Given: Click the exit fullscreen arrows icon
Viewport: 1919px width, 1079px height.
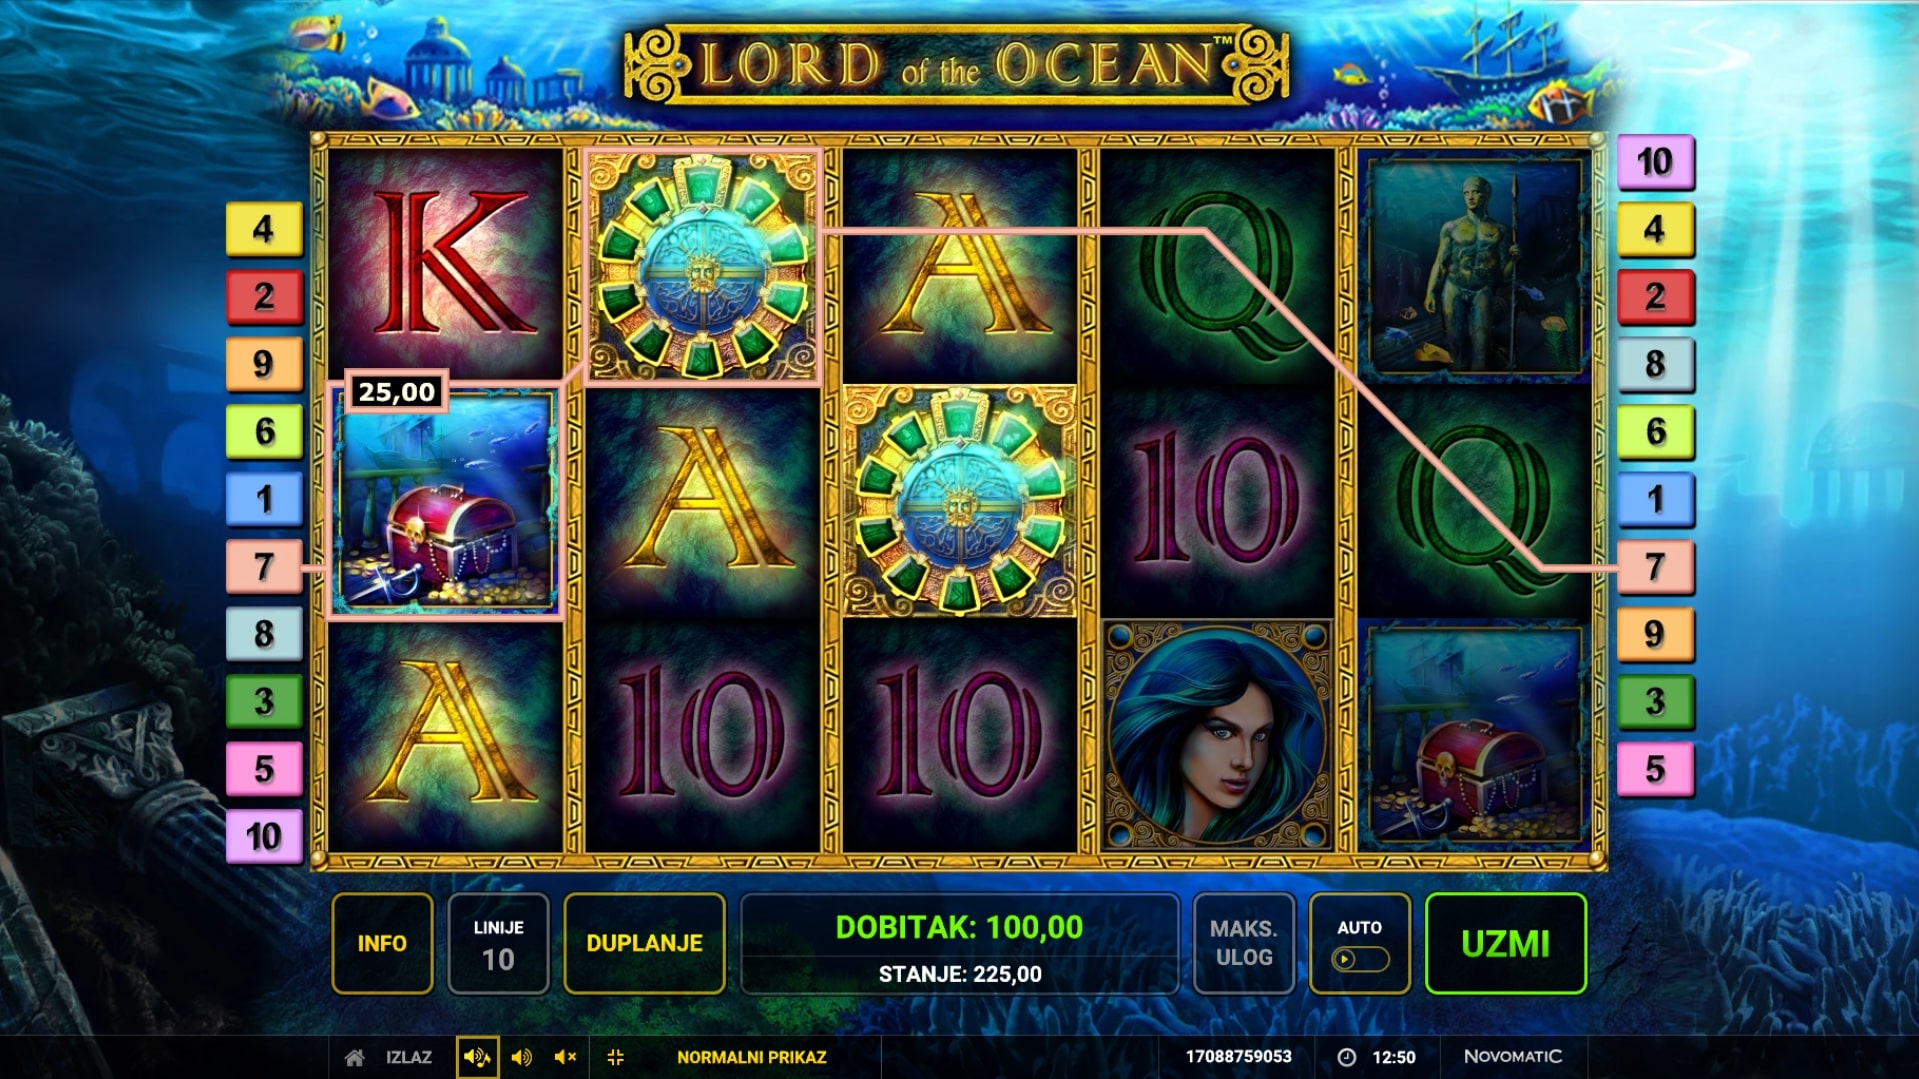Looking at the screenshot, I should [x=615, y=1057].
